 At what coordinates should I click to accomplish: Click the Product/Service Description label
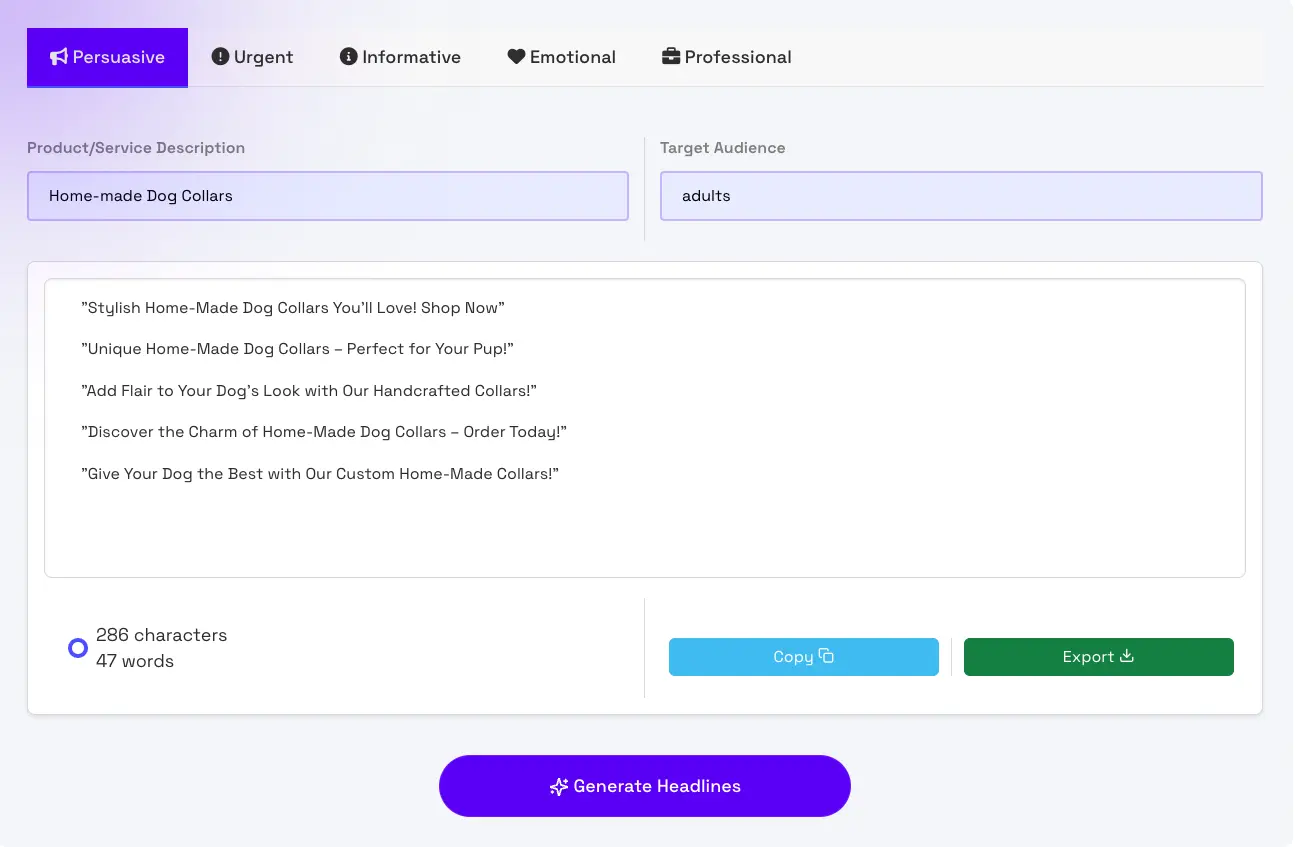136,148
